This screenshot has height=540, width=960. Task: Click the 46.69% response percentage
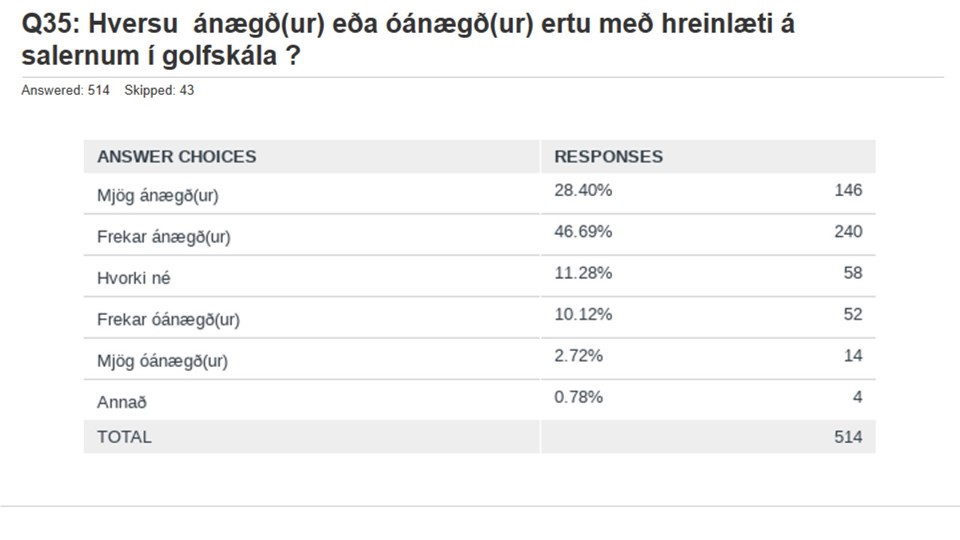click(x=583, y=231)
